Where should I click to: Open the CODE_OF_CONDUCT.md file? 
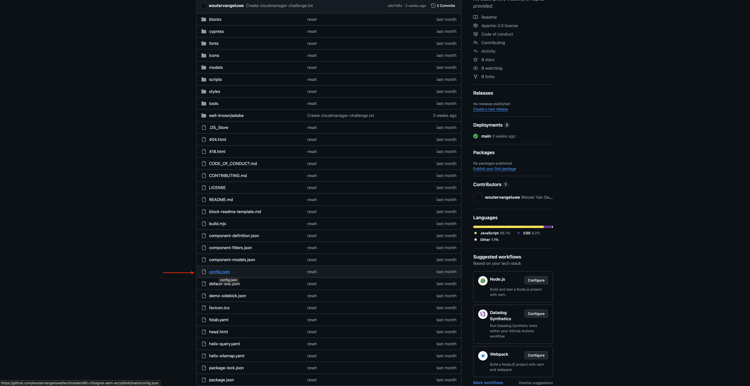pyautogui.click(x=233, y=164)
